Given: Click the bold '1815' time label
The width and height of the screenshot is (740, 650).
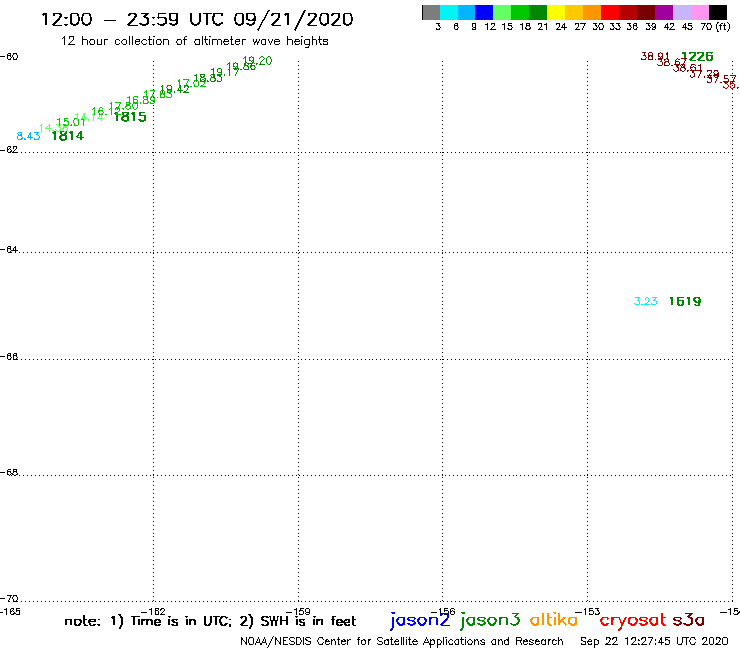Looking at the screenshot, I should point(130,117).
